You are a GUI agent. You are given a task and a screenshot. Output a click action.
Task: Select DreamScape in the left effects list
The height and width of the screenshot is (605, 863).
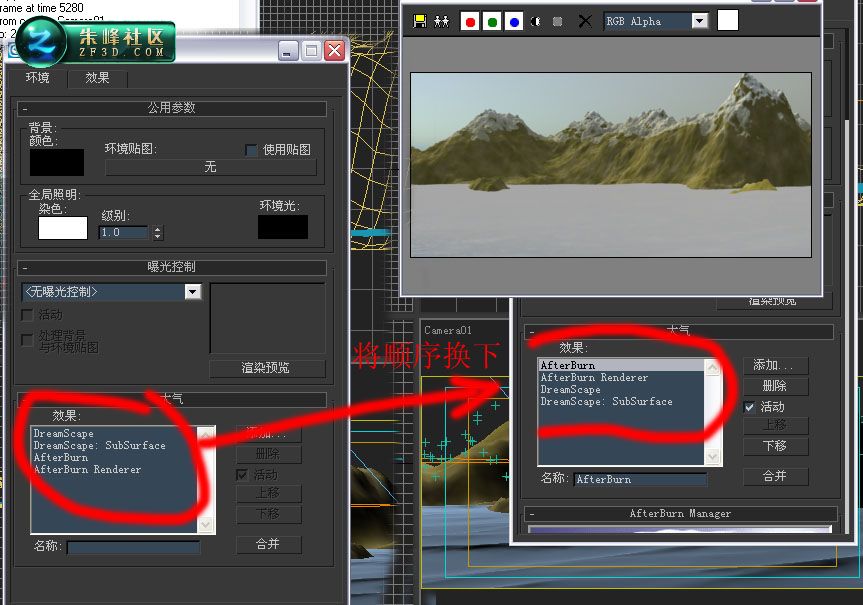(x=63, y=433)
